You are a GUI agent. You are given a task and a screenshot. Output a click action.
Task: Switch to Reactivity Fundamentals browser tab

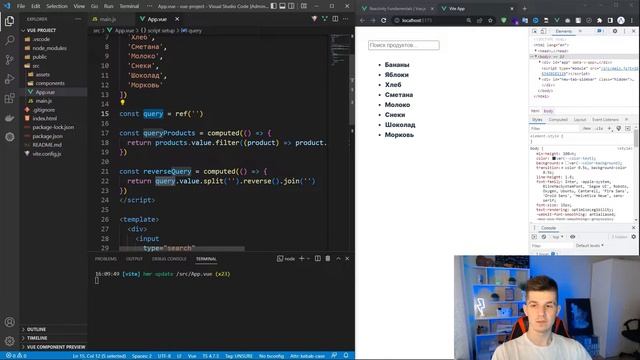[398, 8]
